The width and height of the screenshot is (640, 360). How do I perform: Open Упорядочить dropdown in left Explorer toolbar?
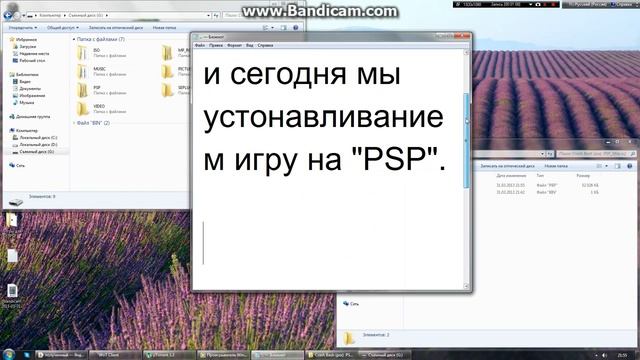[23, 28]
